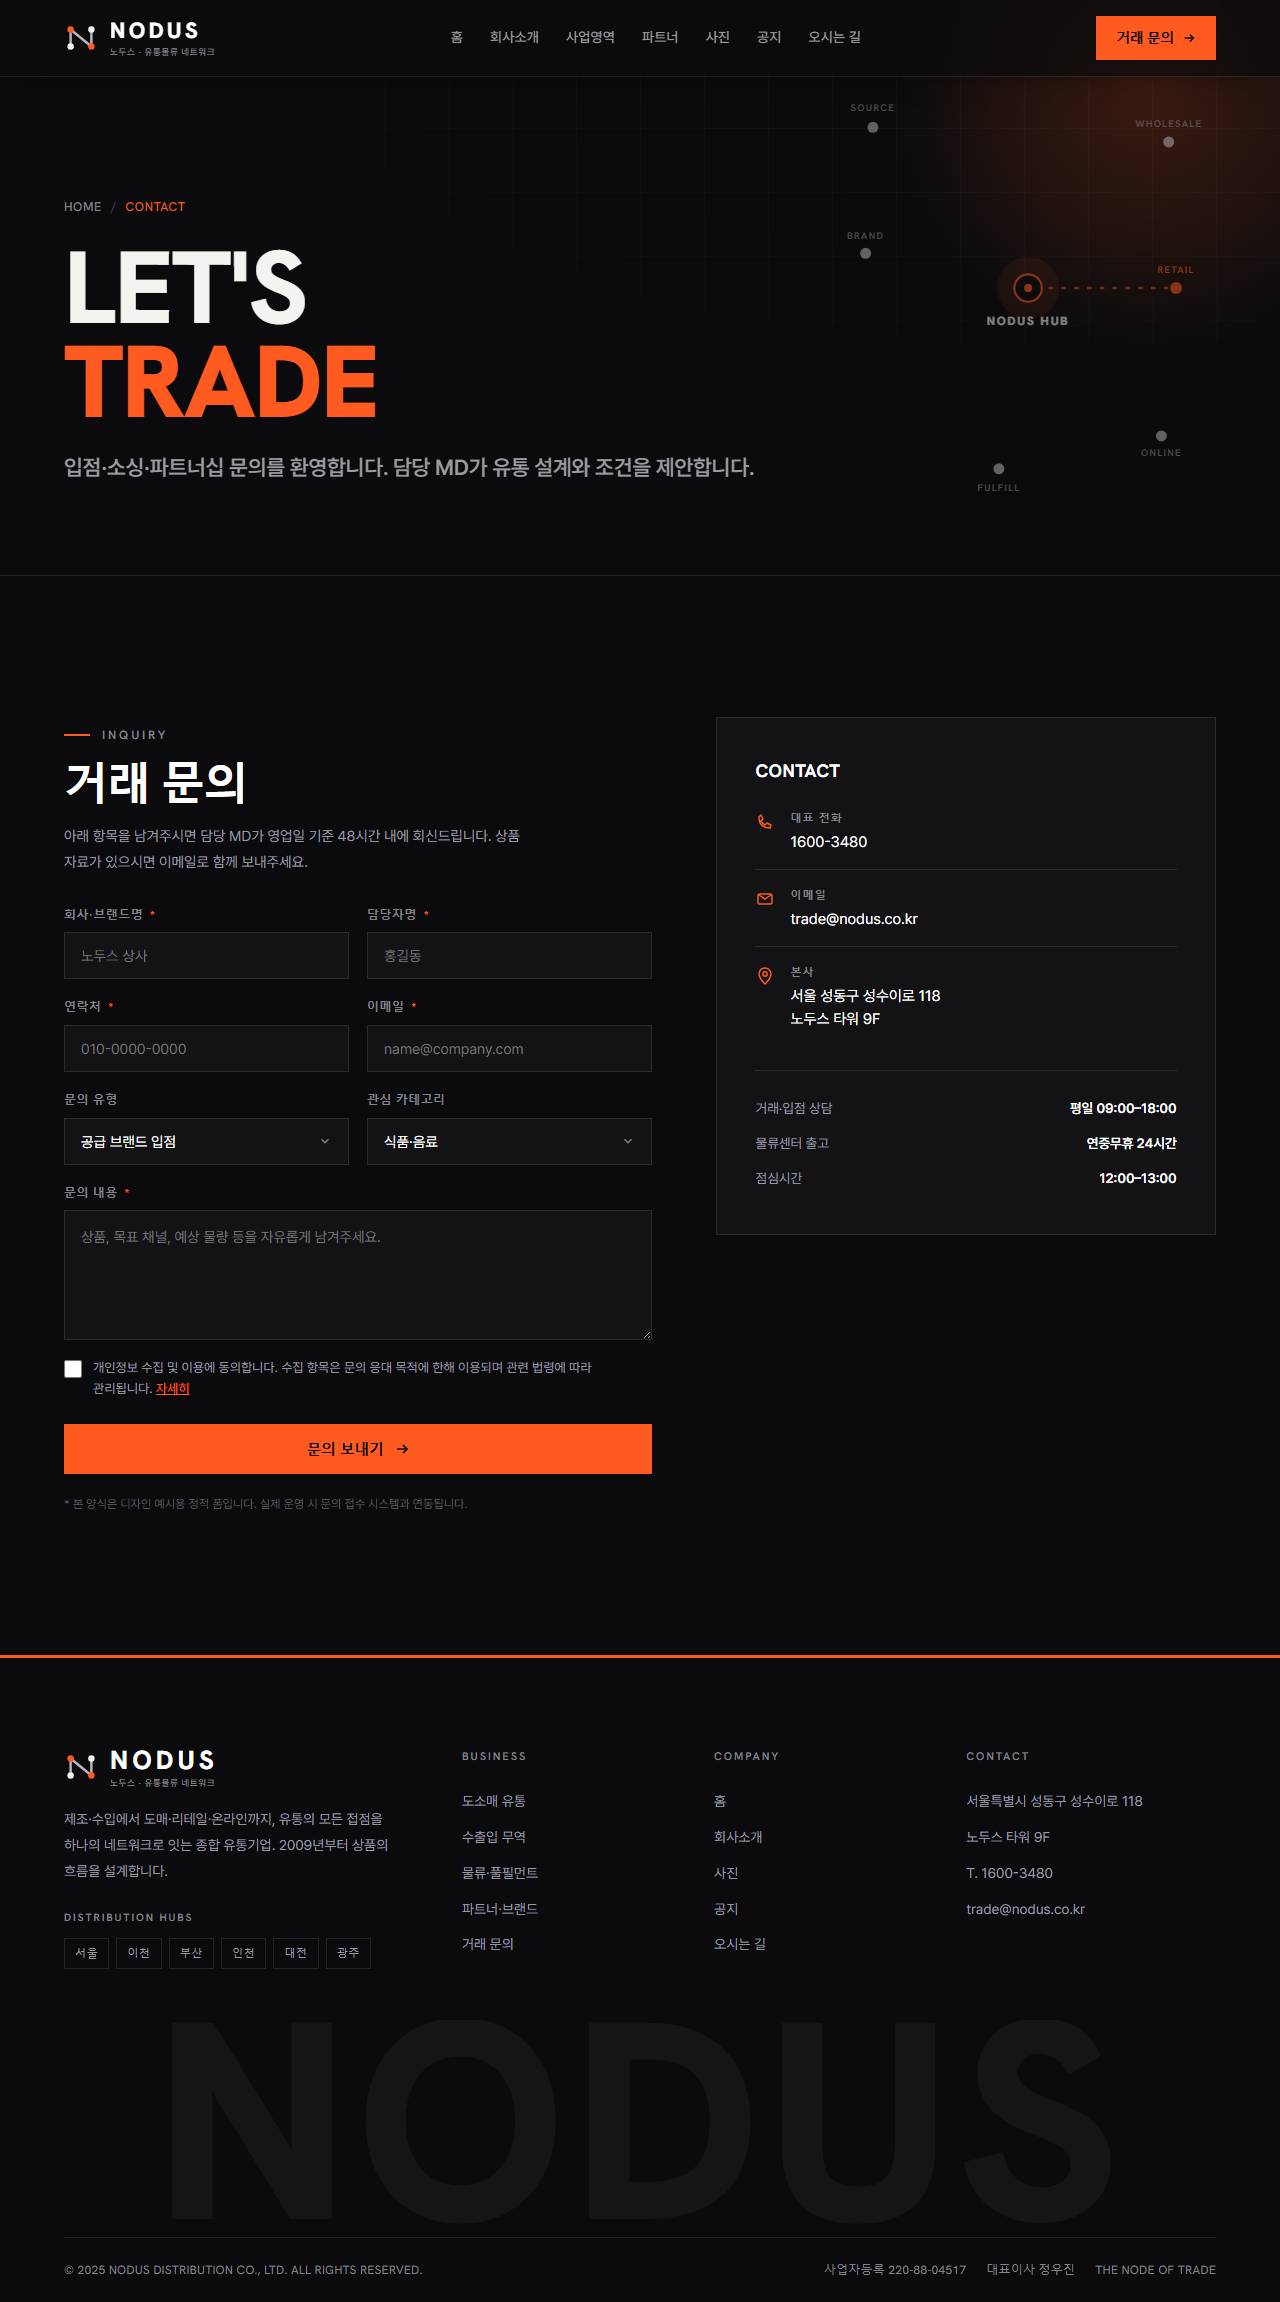Click the NODUS HUB node icon
Viewport: 1280px width, 2302px height.
[x=1027, y=288]
